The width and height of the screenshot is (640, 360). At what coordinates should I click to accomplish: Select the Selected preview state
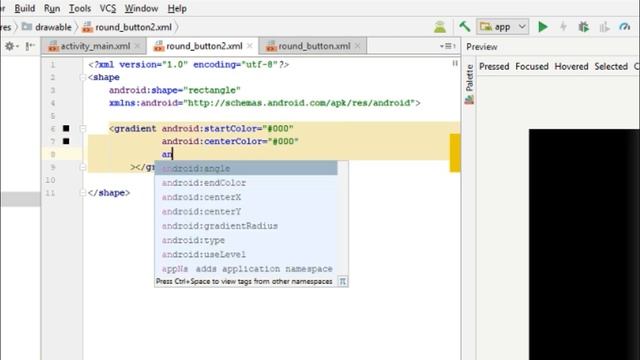(x=611, y=66)
